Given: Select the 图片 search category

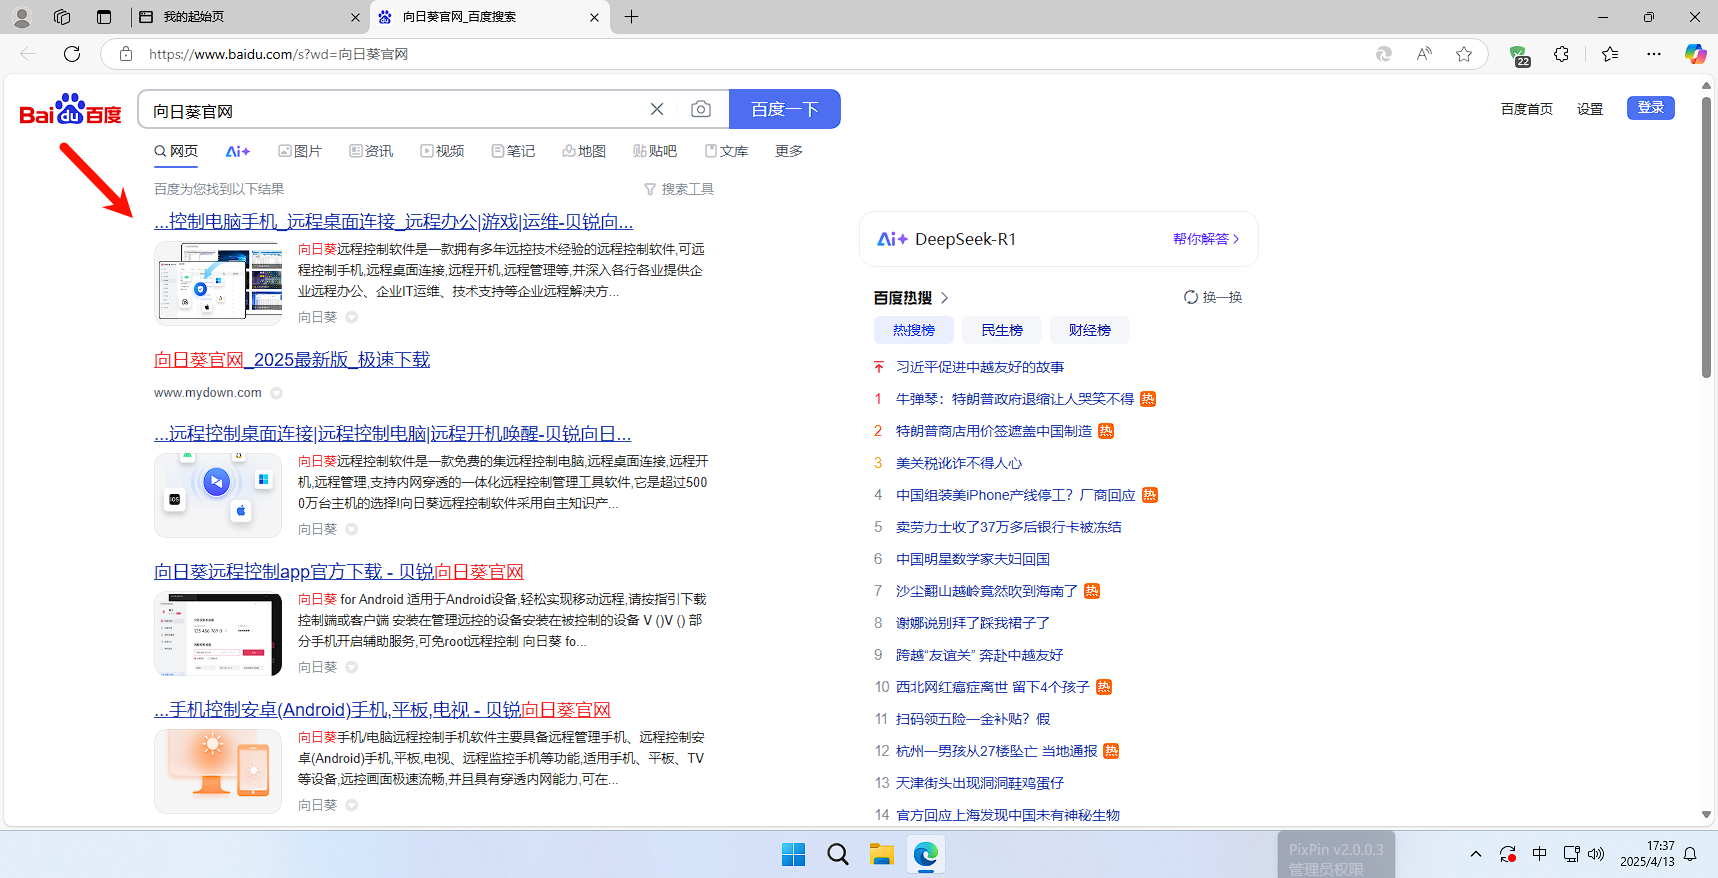Looking at the screenshot, I should coord(300,151).
